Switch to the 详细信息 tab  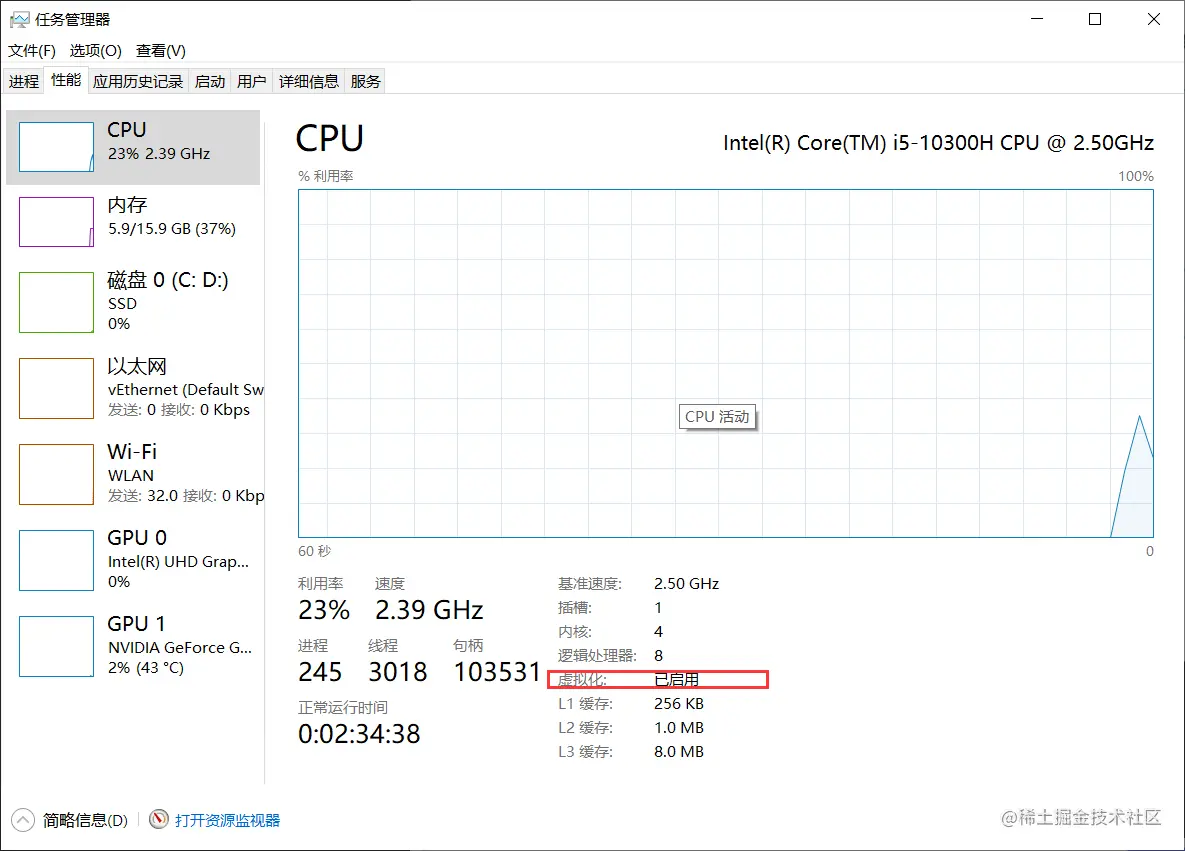[x=309, y=82]
